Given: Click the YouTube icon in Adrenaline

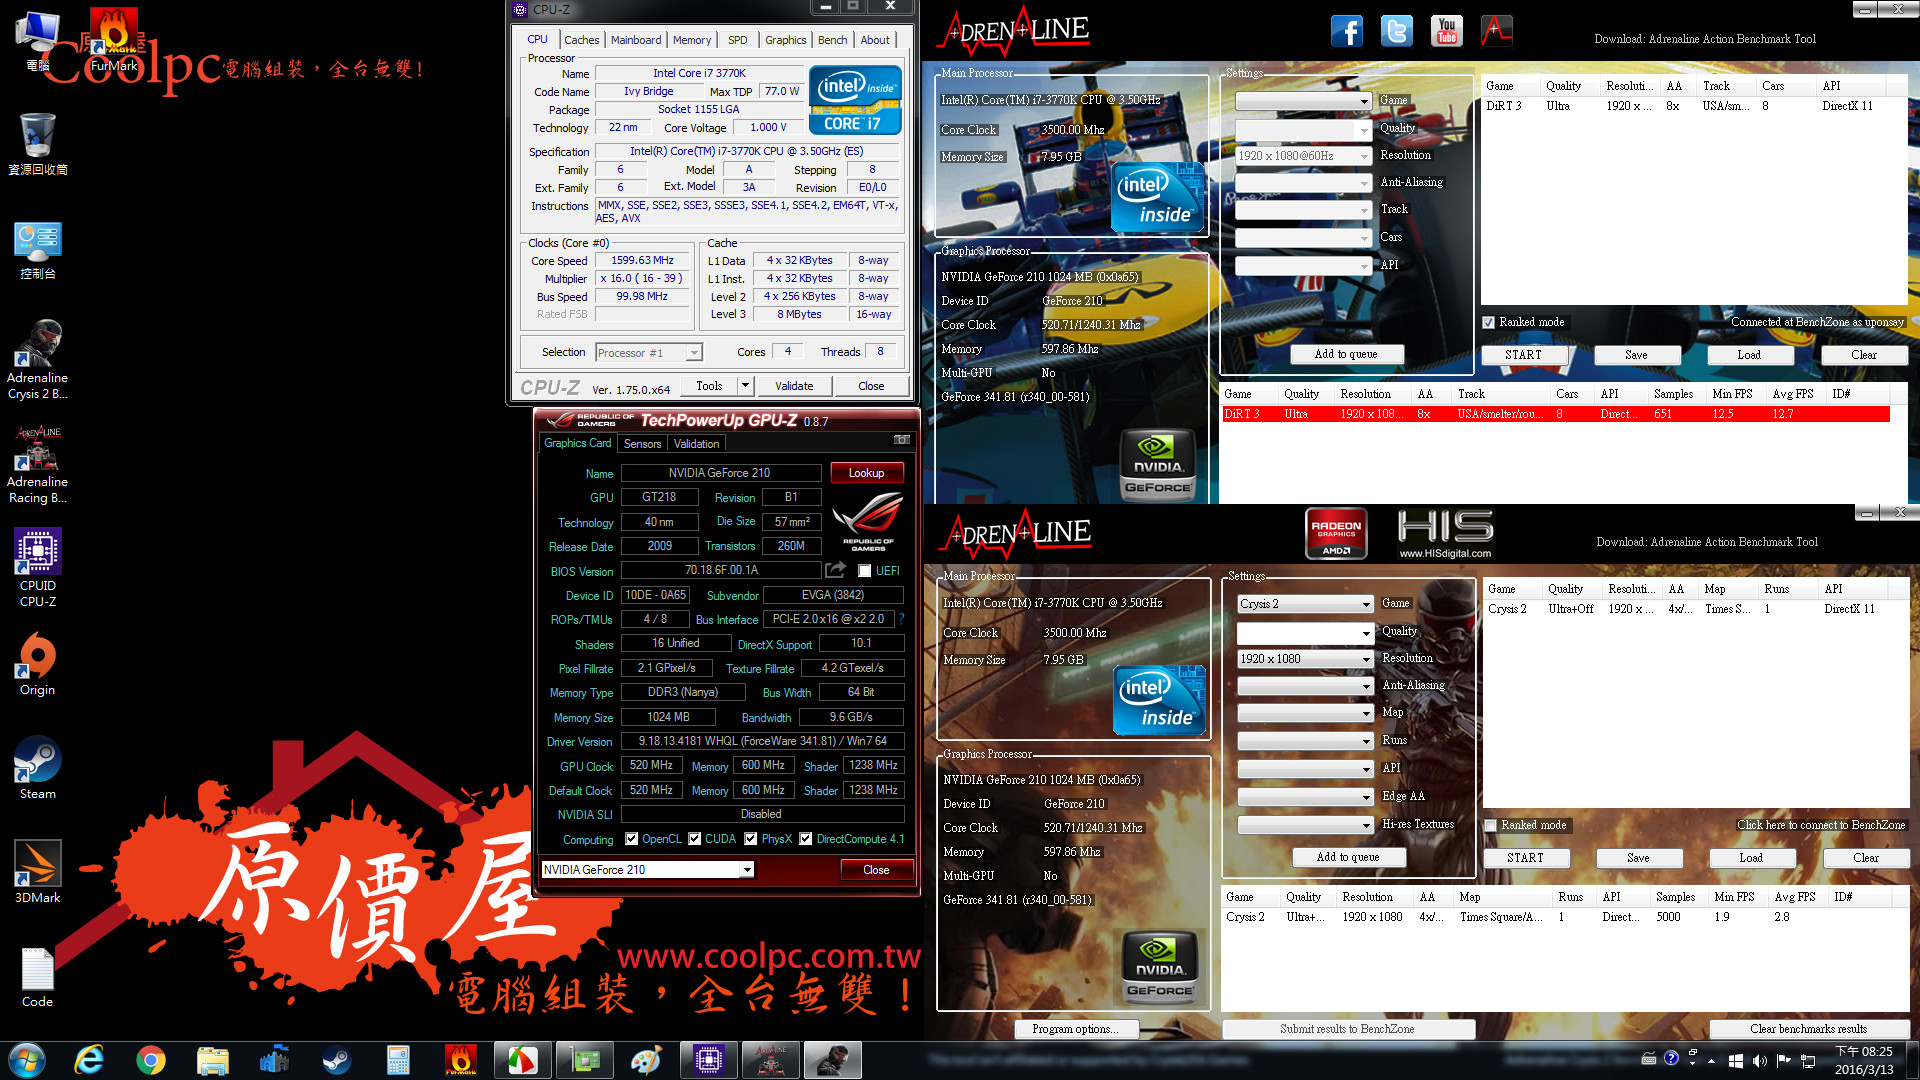Looking at the screenshot, I should pyautogui.click(x=1447, y=31).
